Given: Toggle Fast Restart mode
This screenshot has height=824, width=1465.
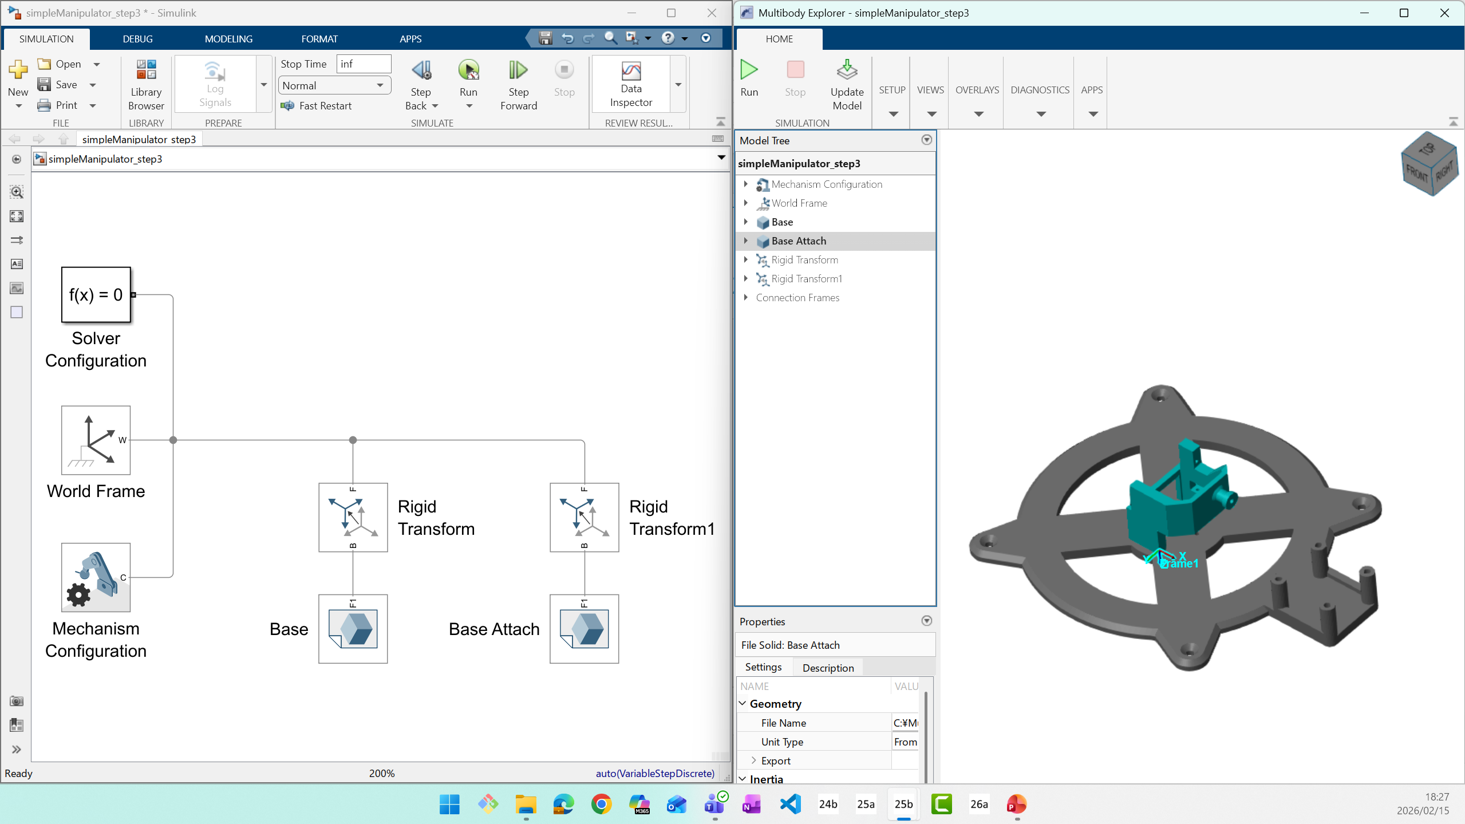Looking at the screenshot, I should pyautogui.click(x=316, y=106).
